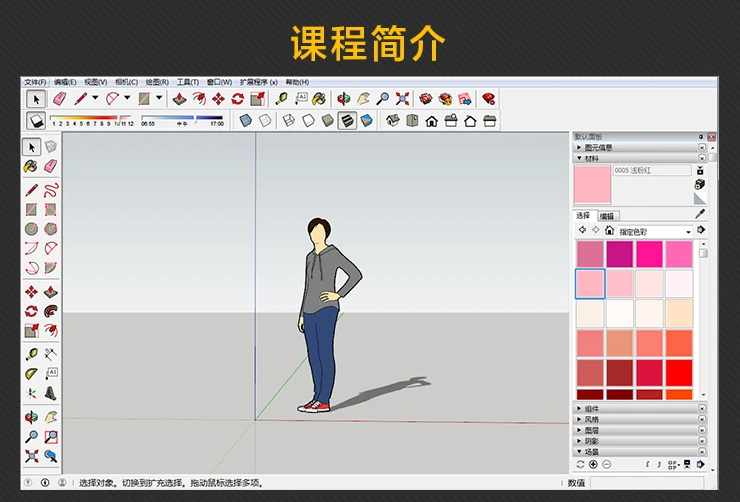This screenshot has width=740, height=502.
Task: Activate the Tape Measure tool
Action: 282,99
